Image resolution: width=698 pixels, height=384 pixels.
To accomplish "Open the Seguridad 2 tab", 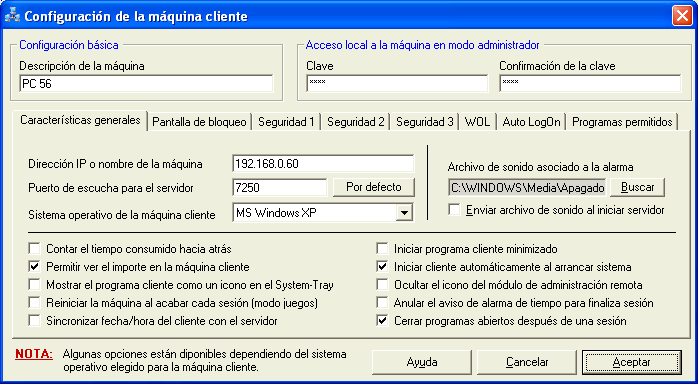I will (356, 122).
